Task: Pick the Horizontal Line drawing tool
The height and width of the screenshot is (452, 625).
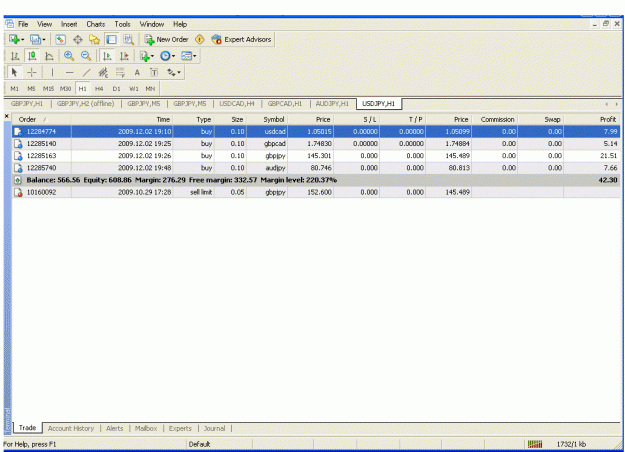Action: tap(69, 72)
